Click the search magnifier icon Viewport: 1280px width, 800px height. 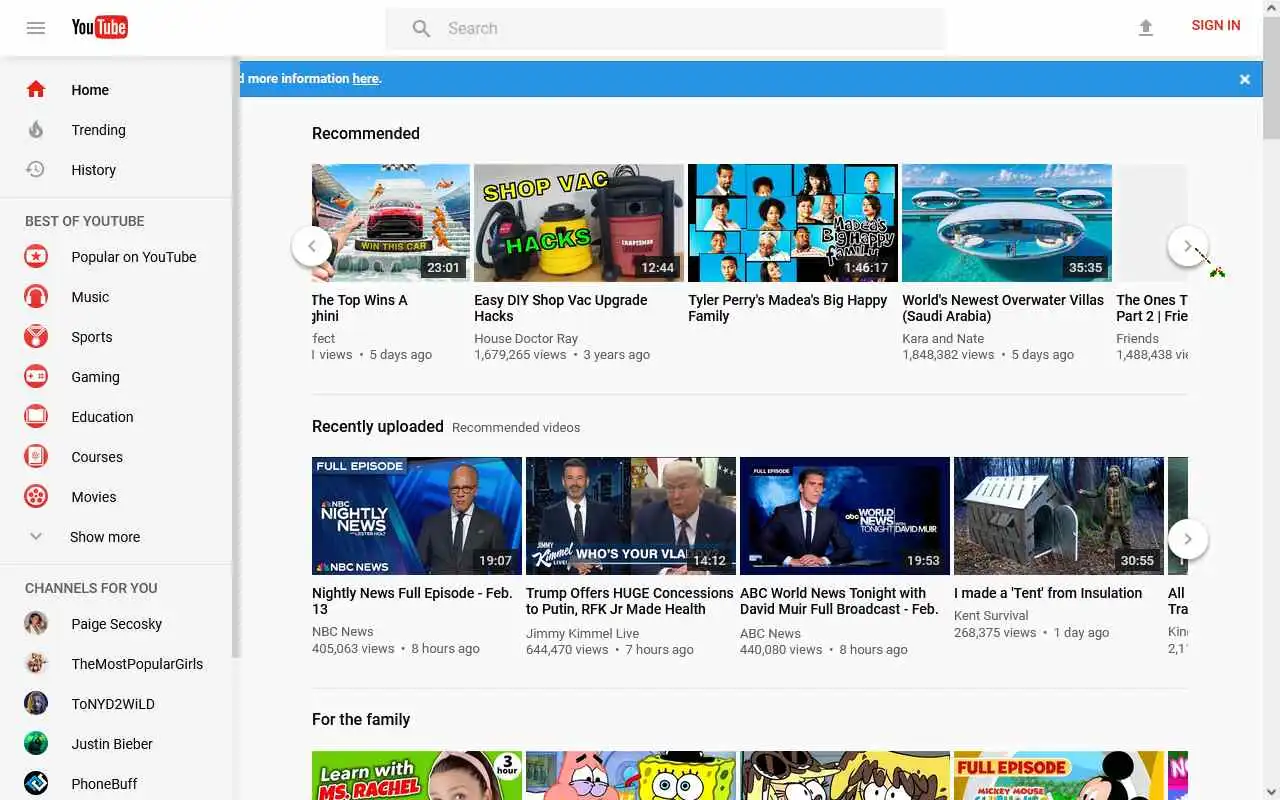click(421, 29)
